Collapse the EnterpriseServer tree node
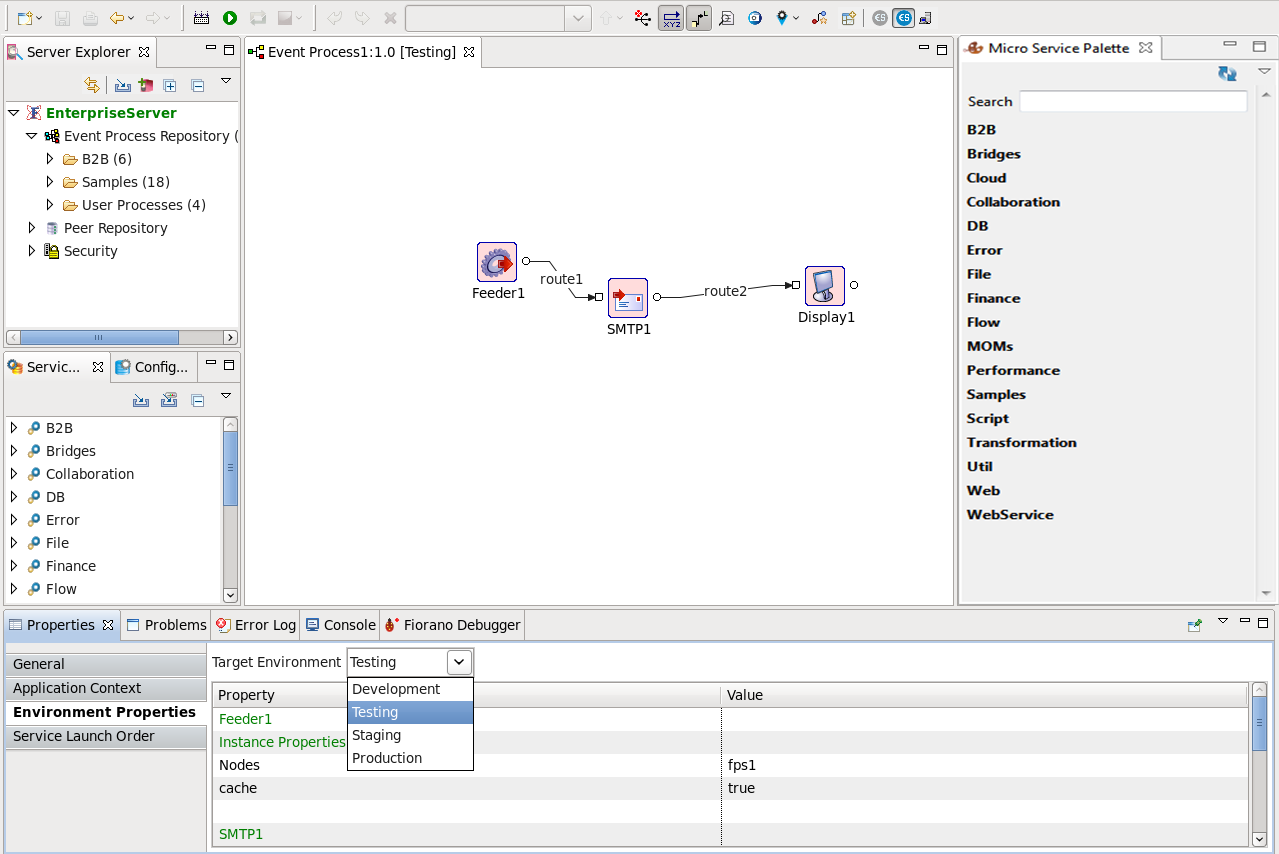This screenshot has height=854, width=1279. click(13, 113)
